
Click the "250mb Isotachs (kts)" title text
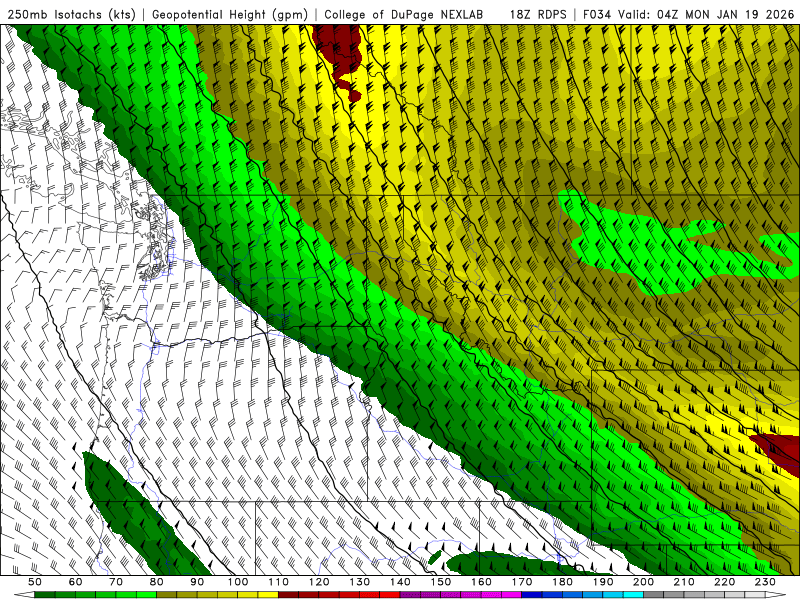tap(72, 15)
